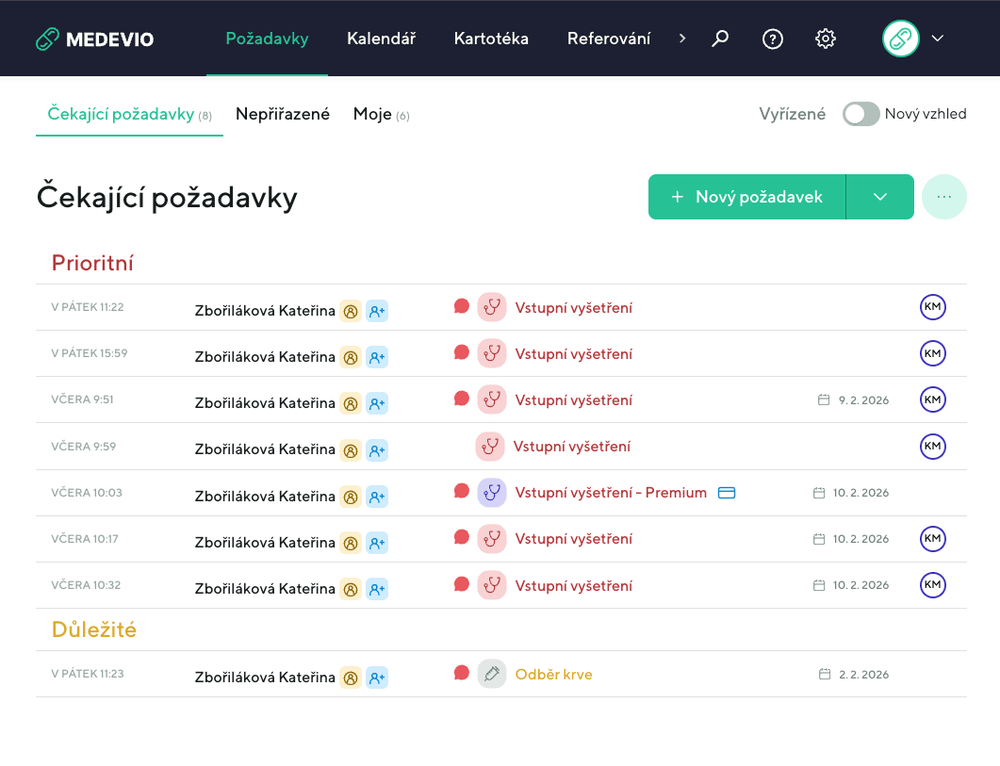Click the search magnifier icon in the top bar
This screenshot has width=1000, height=766.
[x=720, y=38]
